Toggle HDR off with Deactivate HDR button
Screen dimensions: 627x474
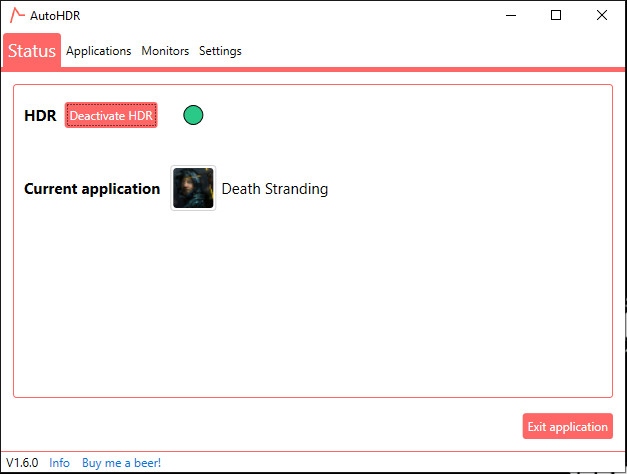pyautogui.click(x=111, y=115)
